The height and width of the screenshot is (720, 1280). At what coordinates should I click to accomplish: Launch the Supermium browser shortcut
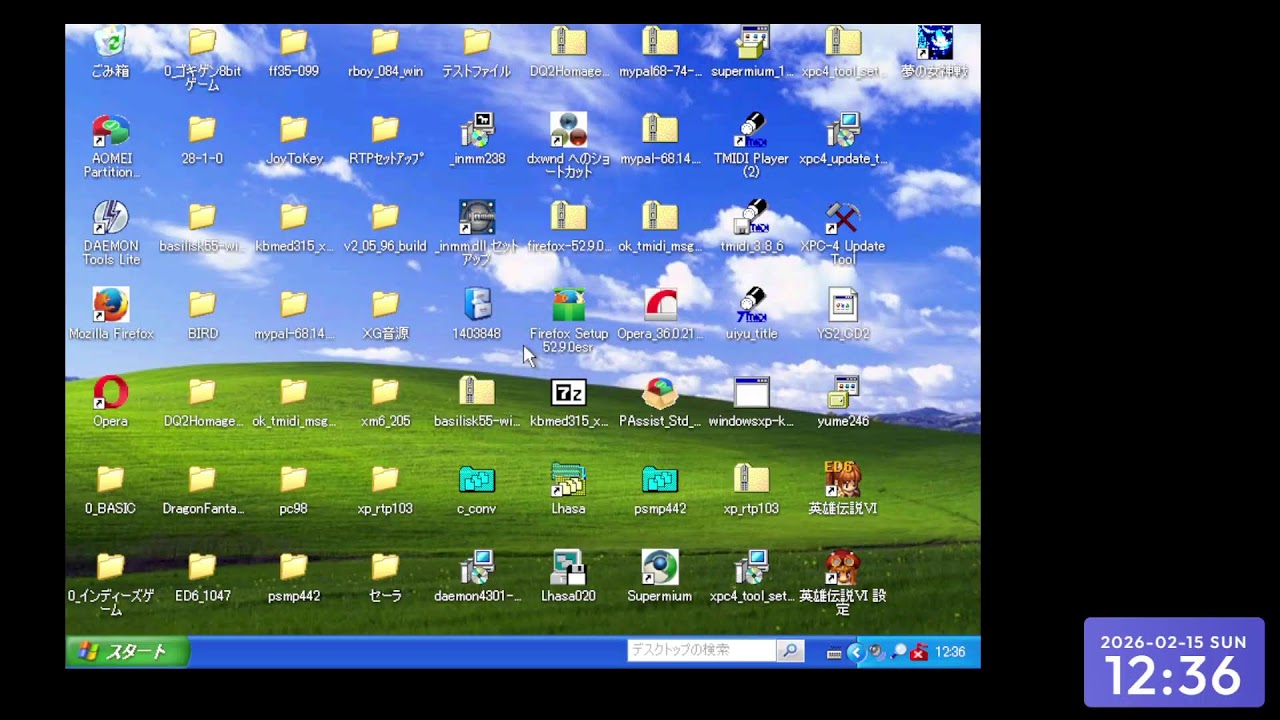(x=660, y=567)
